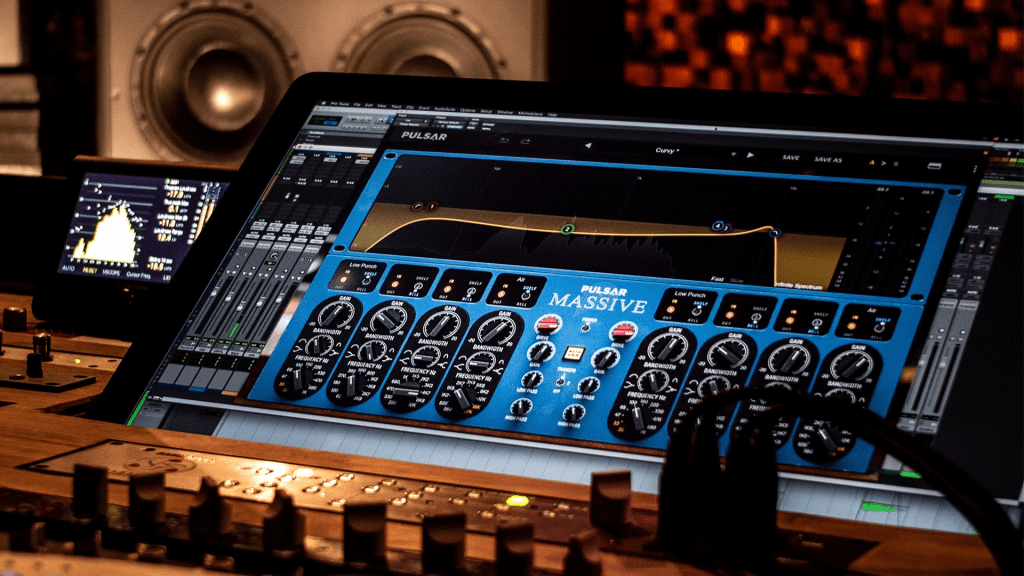Click the redo arrow in Pulsar header
This screenshot has height=576, width=1024.
526,142
